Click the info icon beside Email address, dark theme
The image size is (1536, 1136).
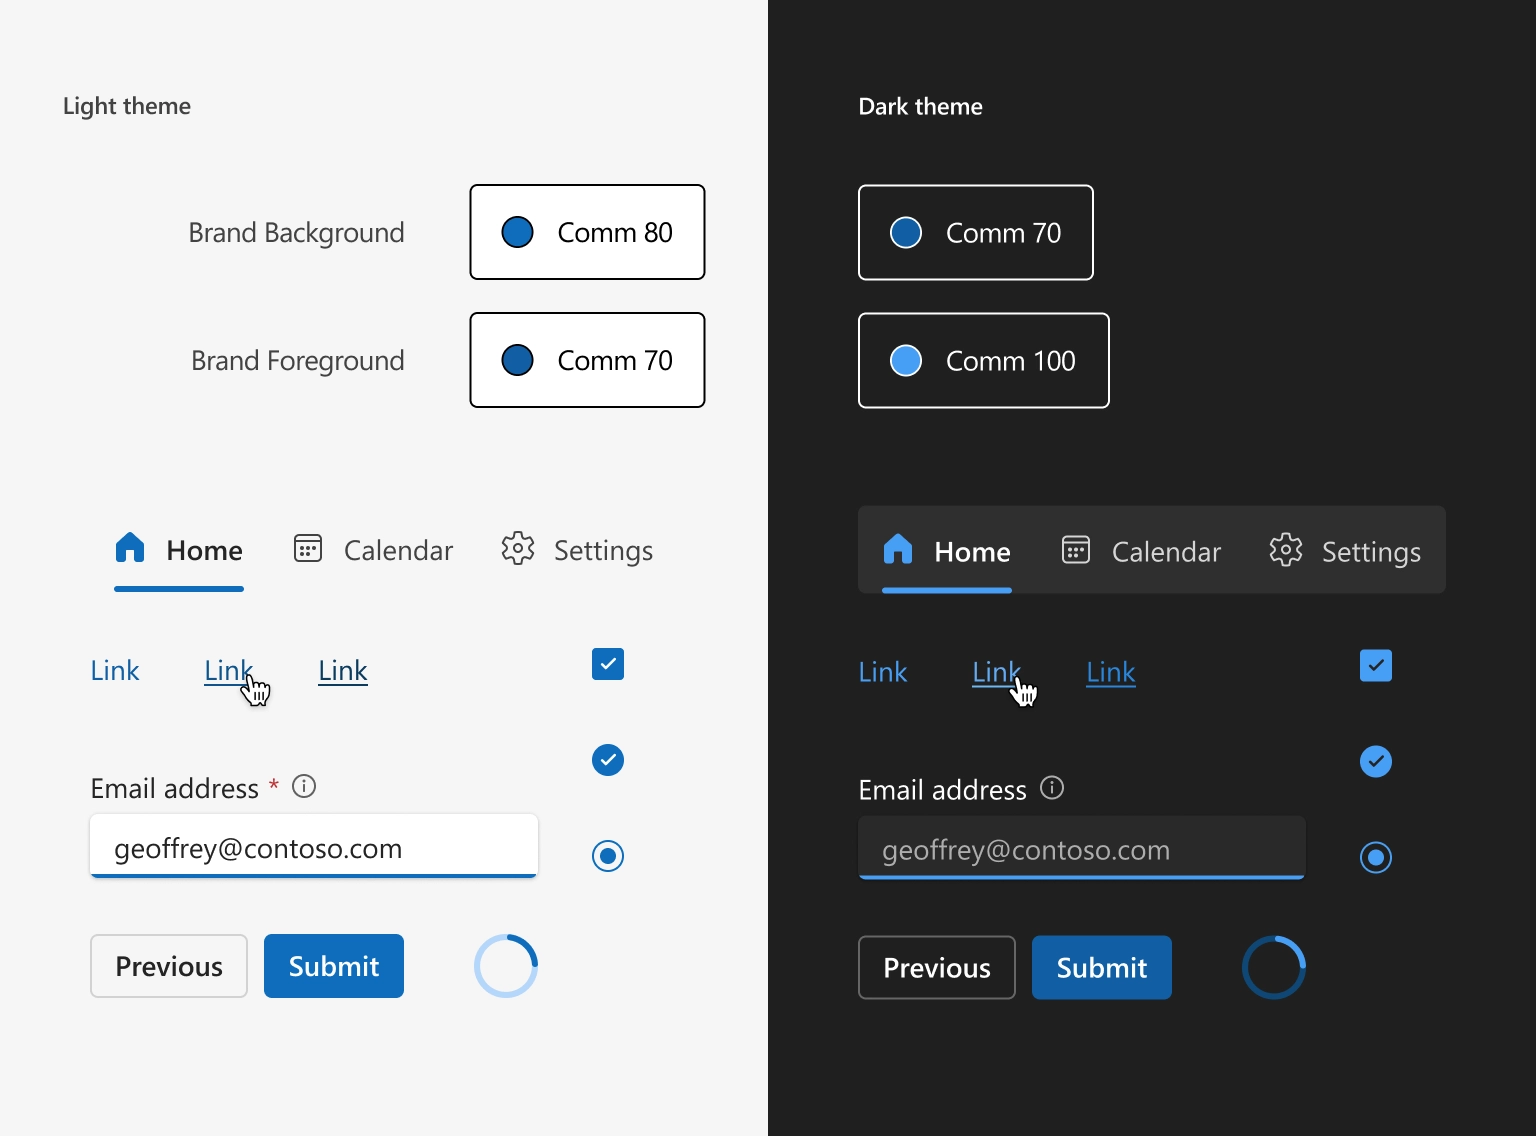(1052, 788)
